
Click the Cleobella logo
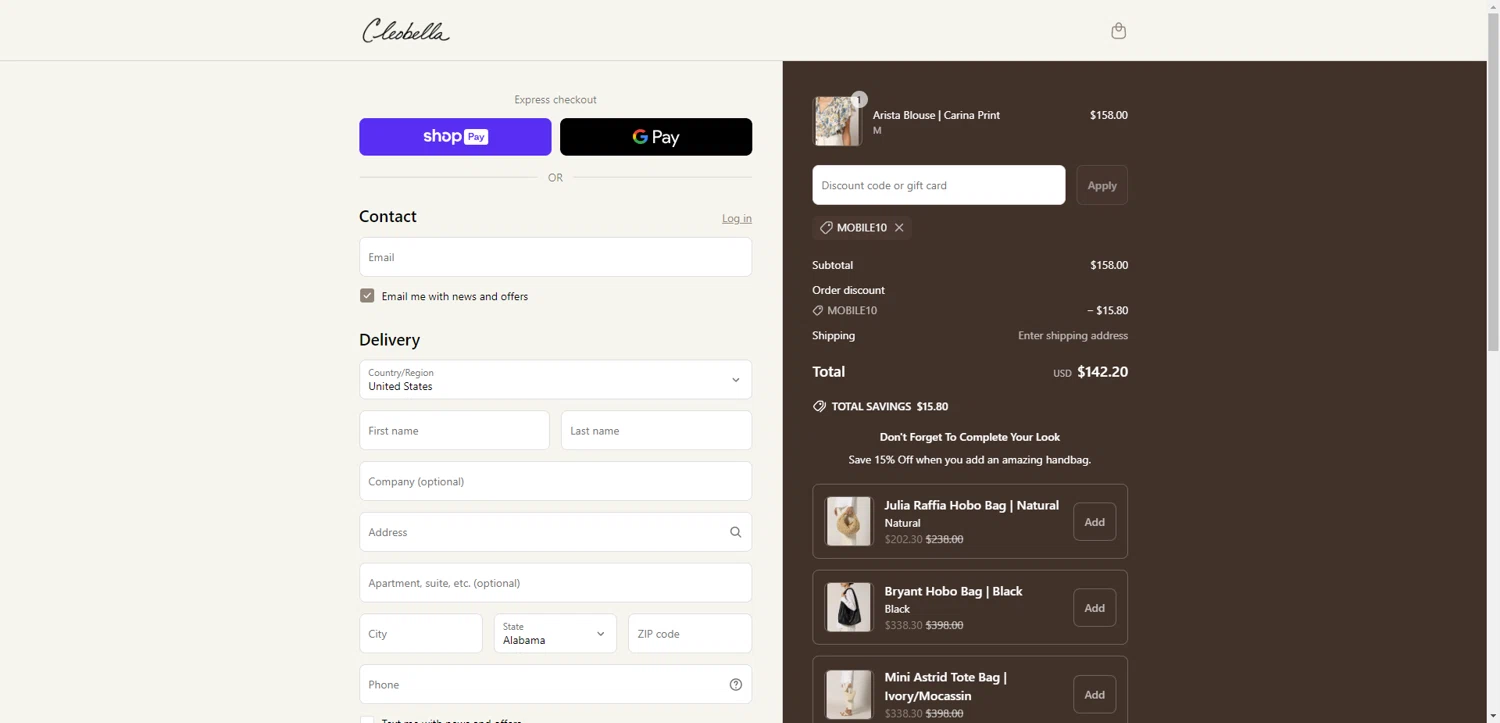406,31
